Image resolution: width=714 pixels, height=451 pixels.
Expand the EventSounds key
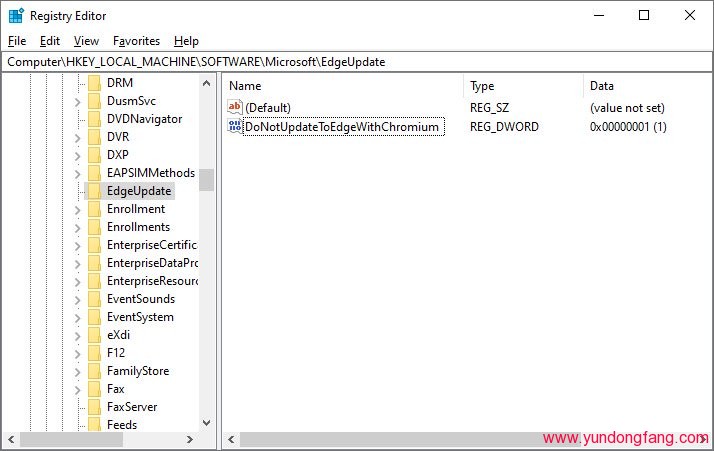77,300
